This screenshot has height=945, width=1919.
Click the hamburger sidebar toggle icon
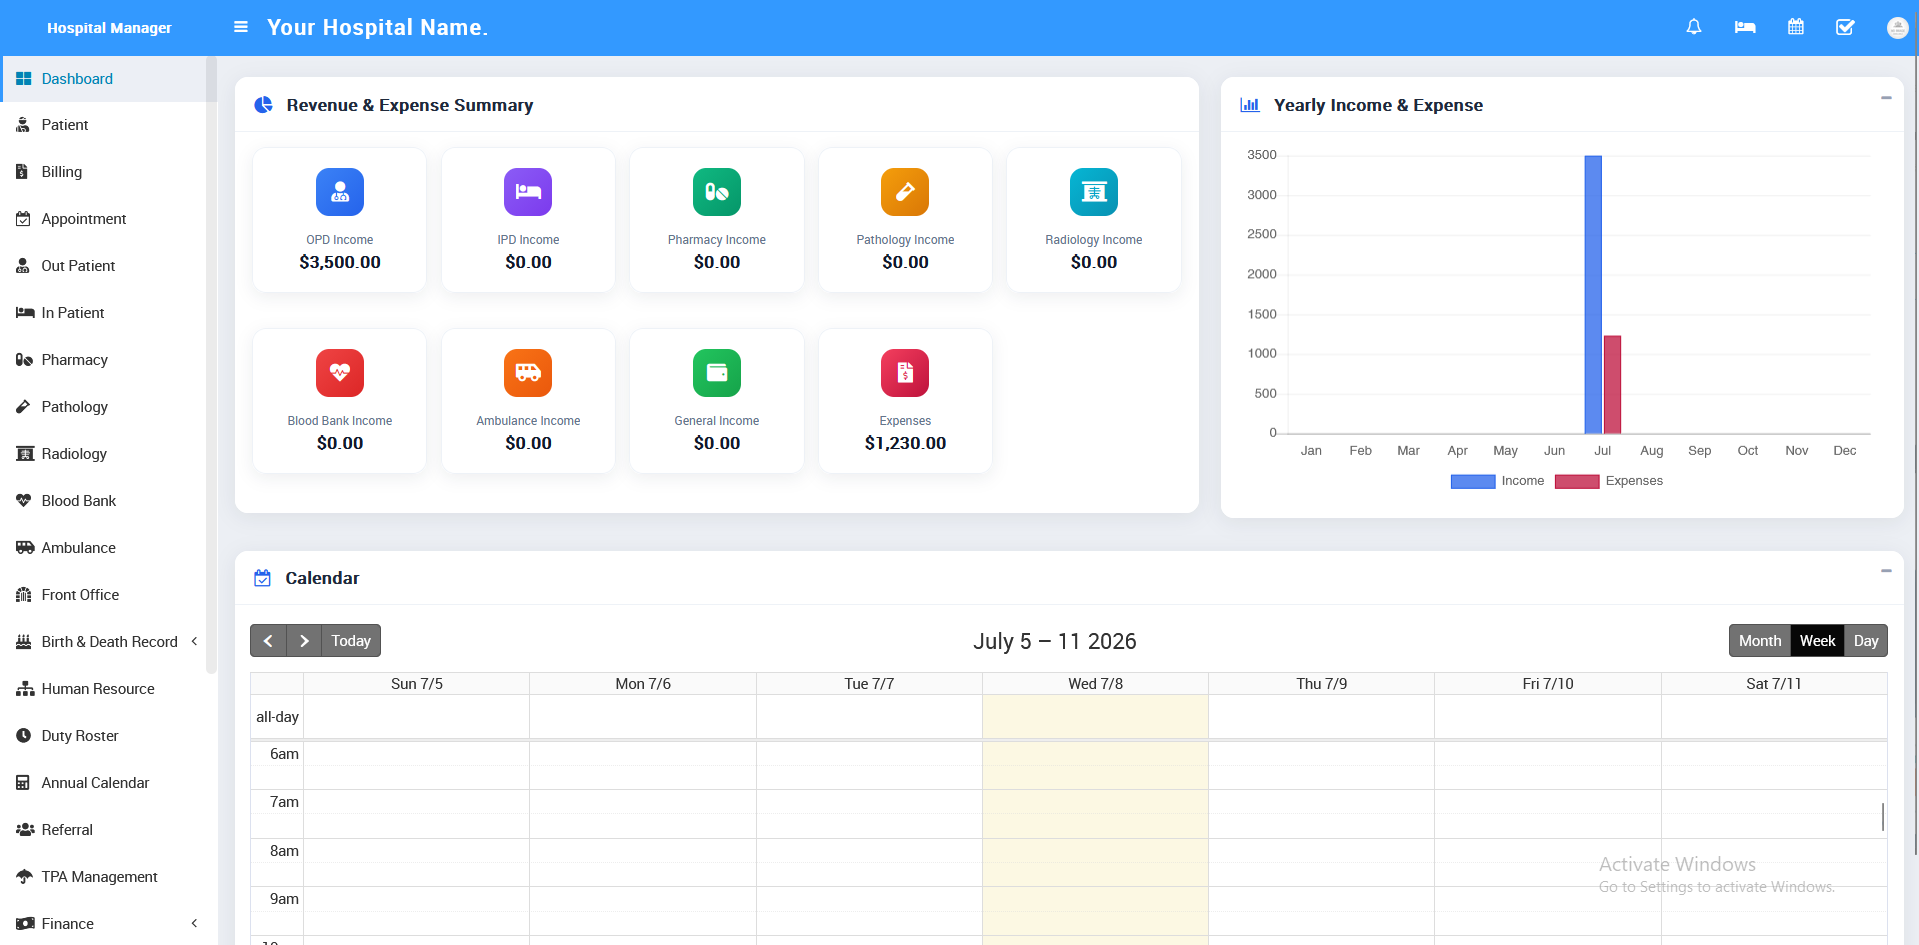[241, 27]
